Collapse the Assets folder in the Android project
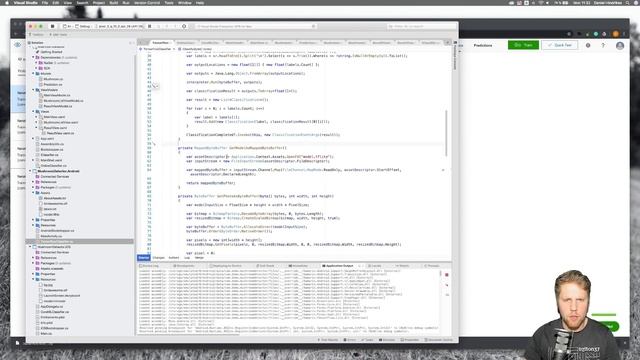Image resolution: width=640 pixels, height=360 pixels. coord(33,193)
